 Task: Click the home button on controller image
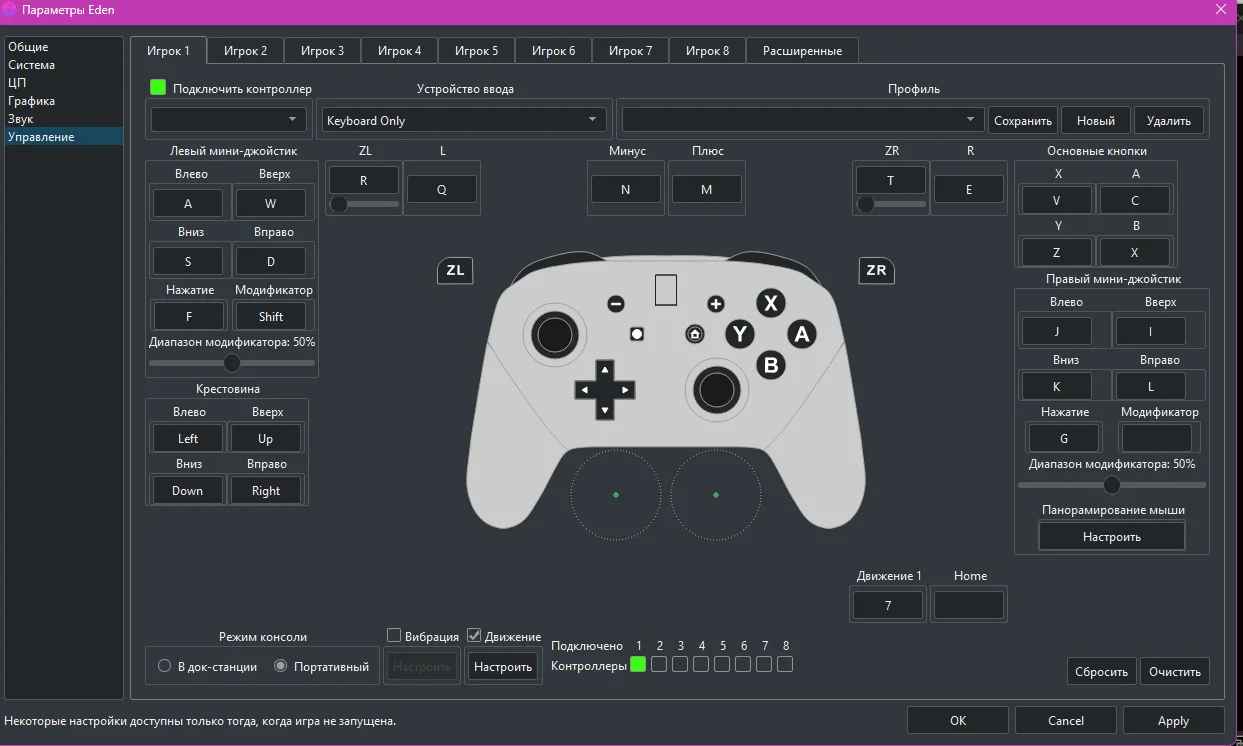pos(694,334)
